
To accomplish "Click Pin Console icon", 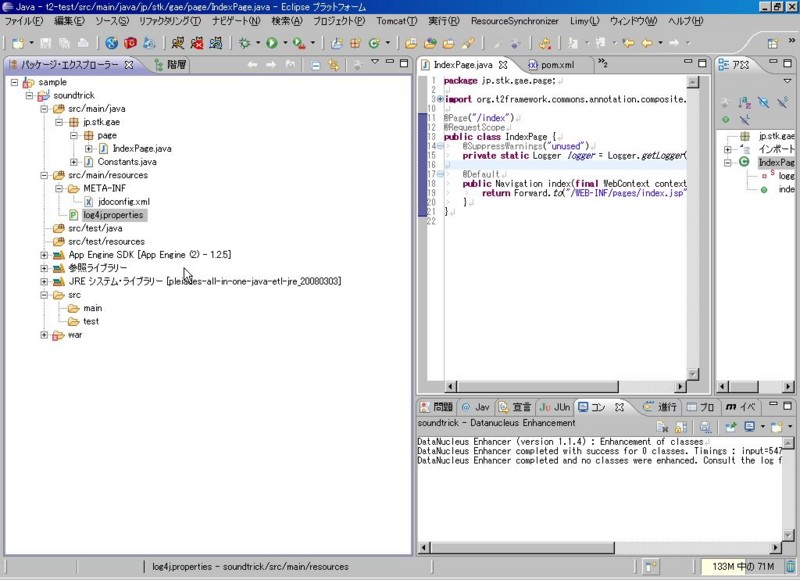I will (731, 426).
